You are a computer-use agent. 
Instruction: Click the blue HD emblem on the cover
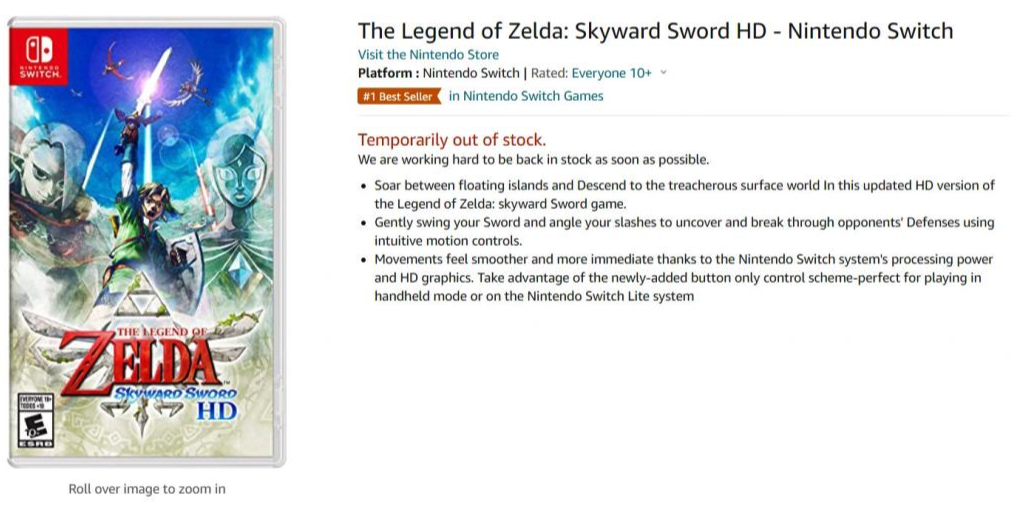click(216, 409)
